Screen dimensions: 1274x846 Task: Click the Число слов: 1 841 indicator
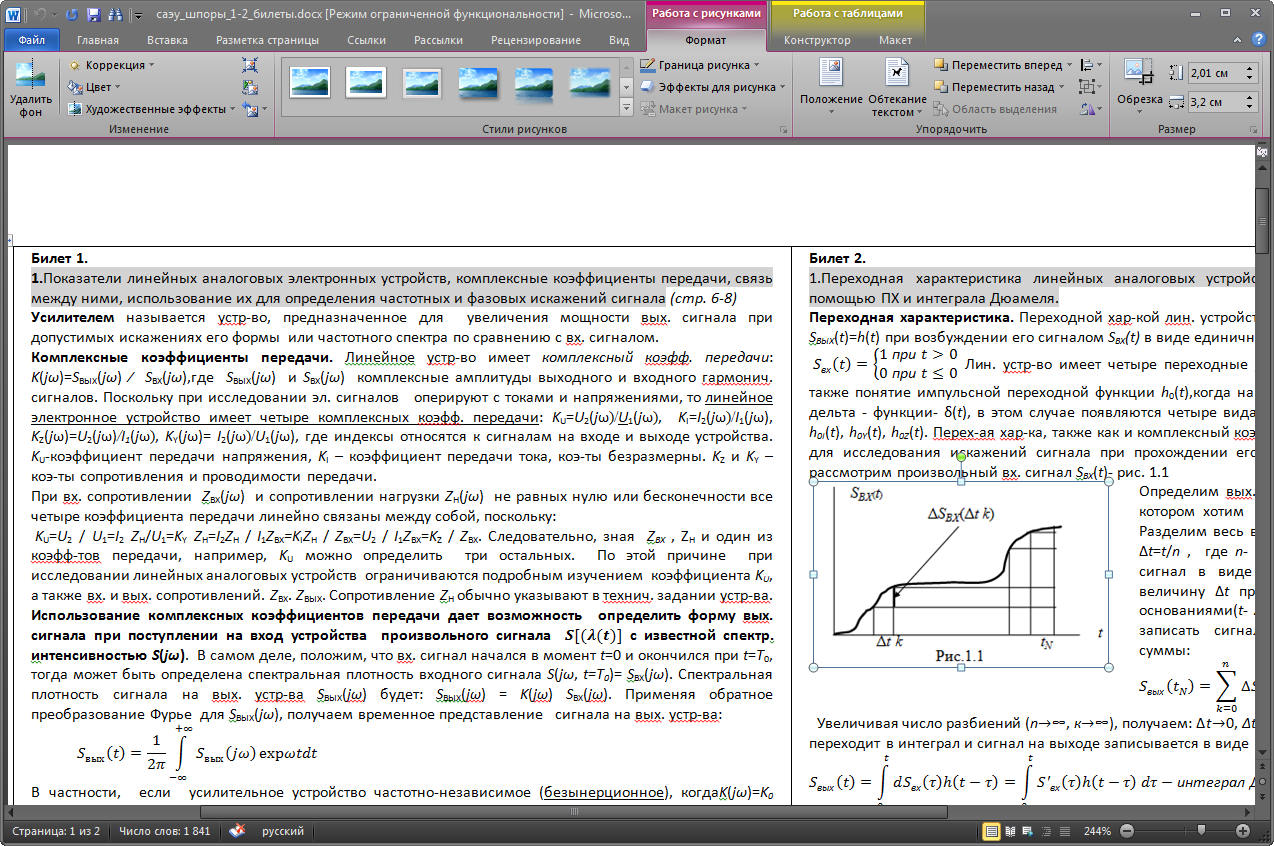(x=164, y=831)
